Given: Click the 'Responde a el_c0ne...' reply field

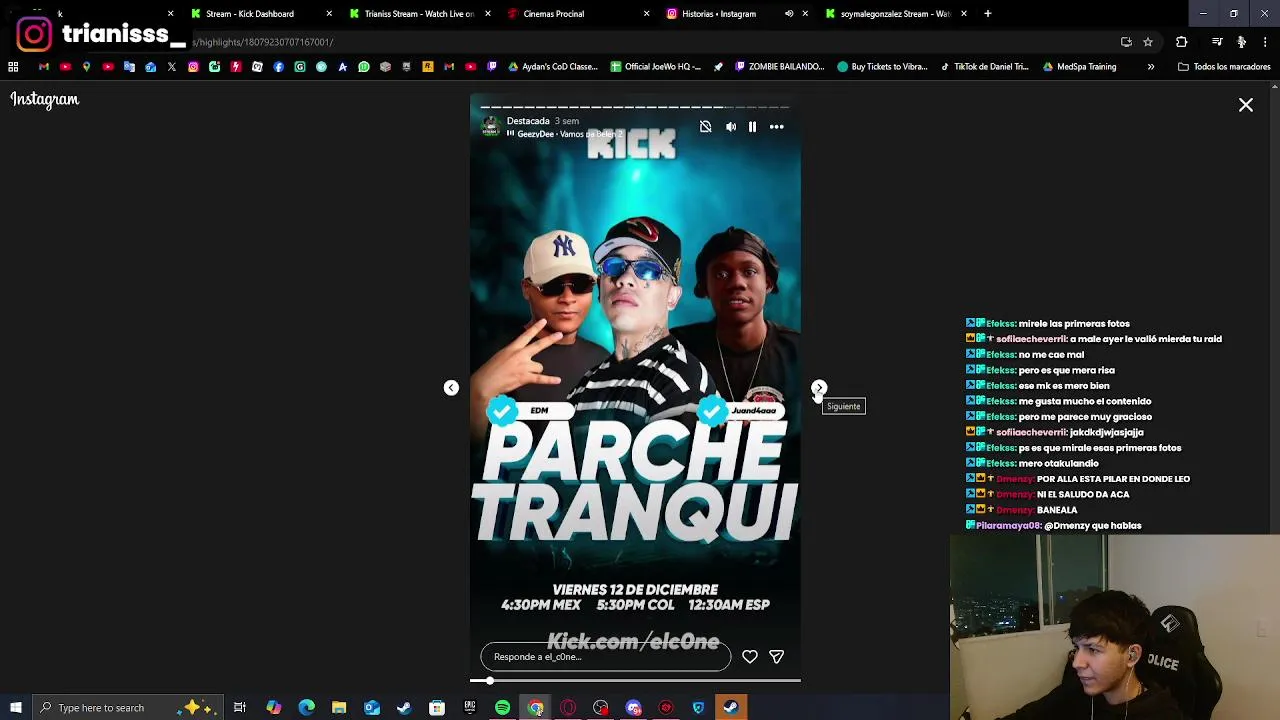Looking at the screenshot, I should (x=606, y=657).
